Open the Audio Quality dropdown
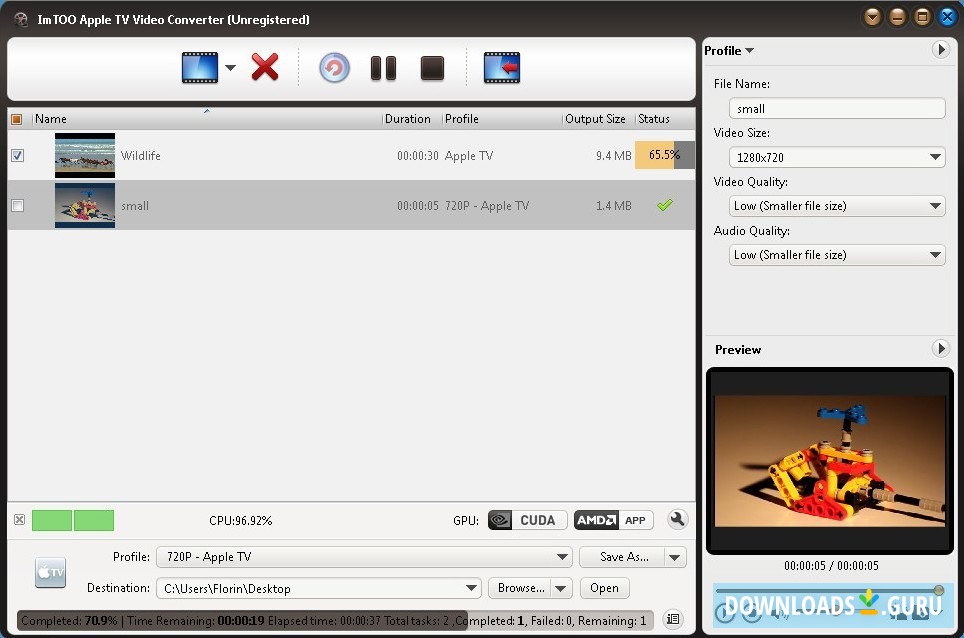The width and height of the screenshot is (964, 638). [x=837, y=254]
